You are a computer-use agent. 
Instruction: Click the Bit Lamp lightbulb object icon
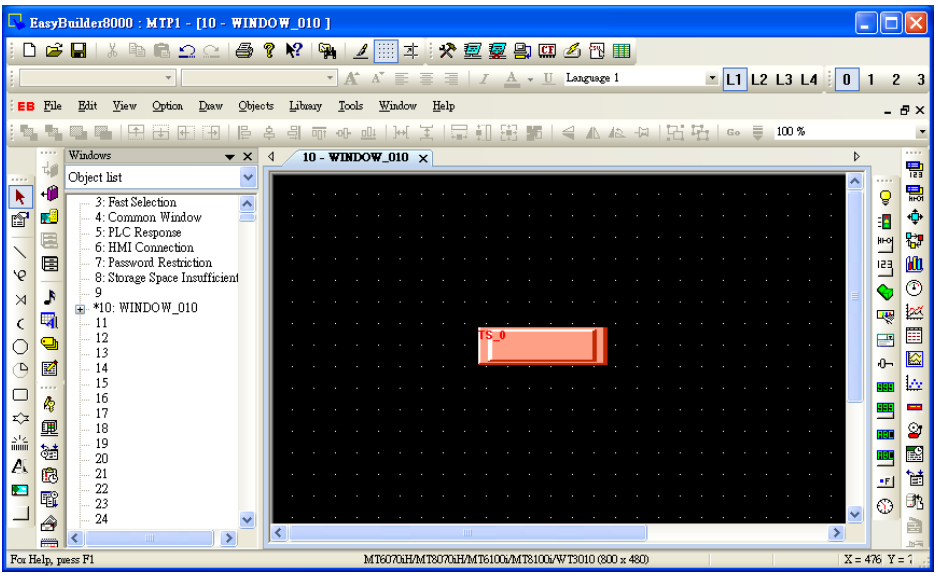click(885, 197)
